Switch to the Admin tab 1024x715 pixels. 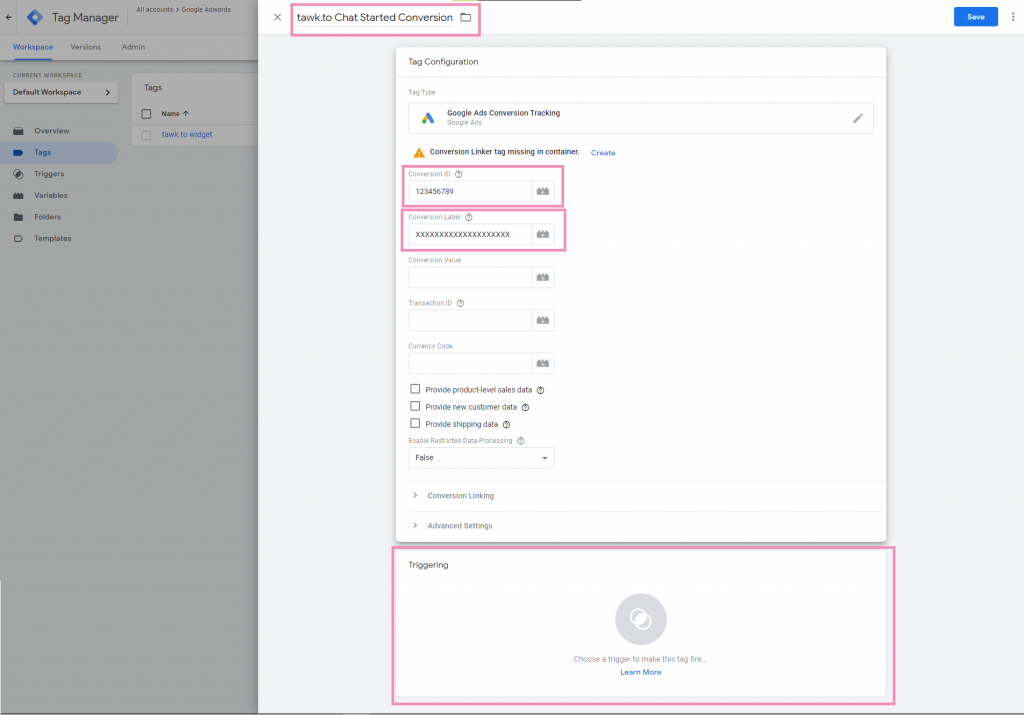tap(133, 47)
